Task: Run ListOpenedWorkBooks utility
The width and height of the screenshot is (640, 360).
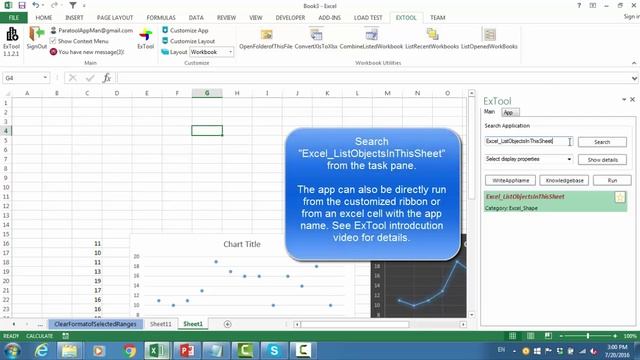Action: (x=489, y=39)
